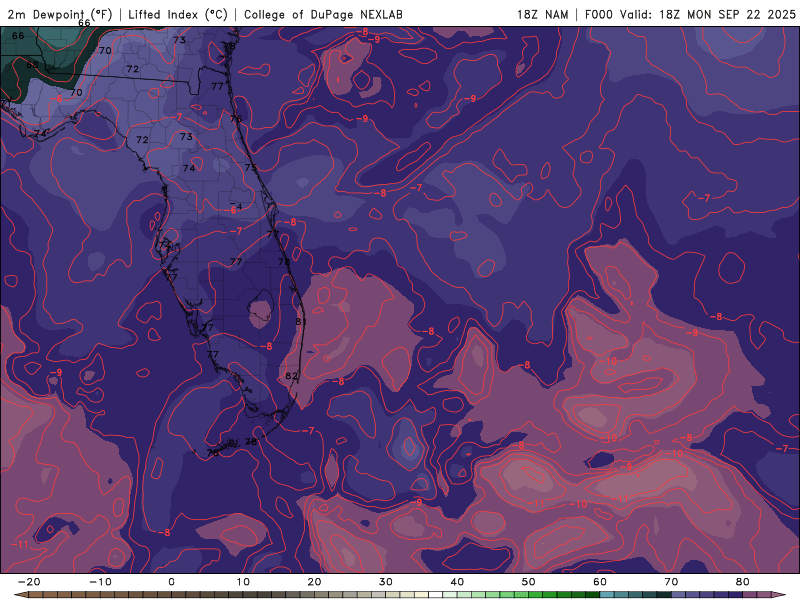The height and width of the screenshot is (600, 800).
Task: Click the '2m Dewpoint (°F)' title text
Action: 60,14
